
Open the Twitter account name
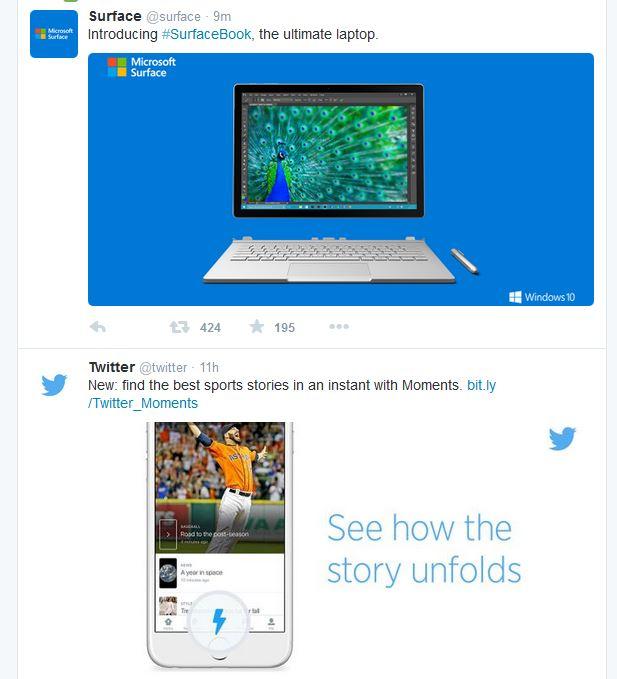pyautogui.click(x=112, y=367)
